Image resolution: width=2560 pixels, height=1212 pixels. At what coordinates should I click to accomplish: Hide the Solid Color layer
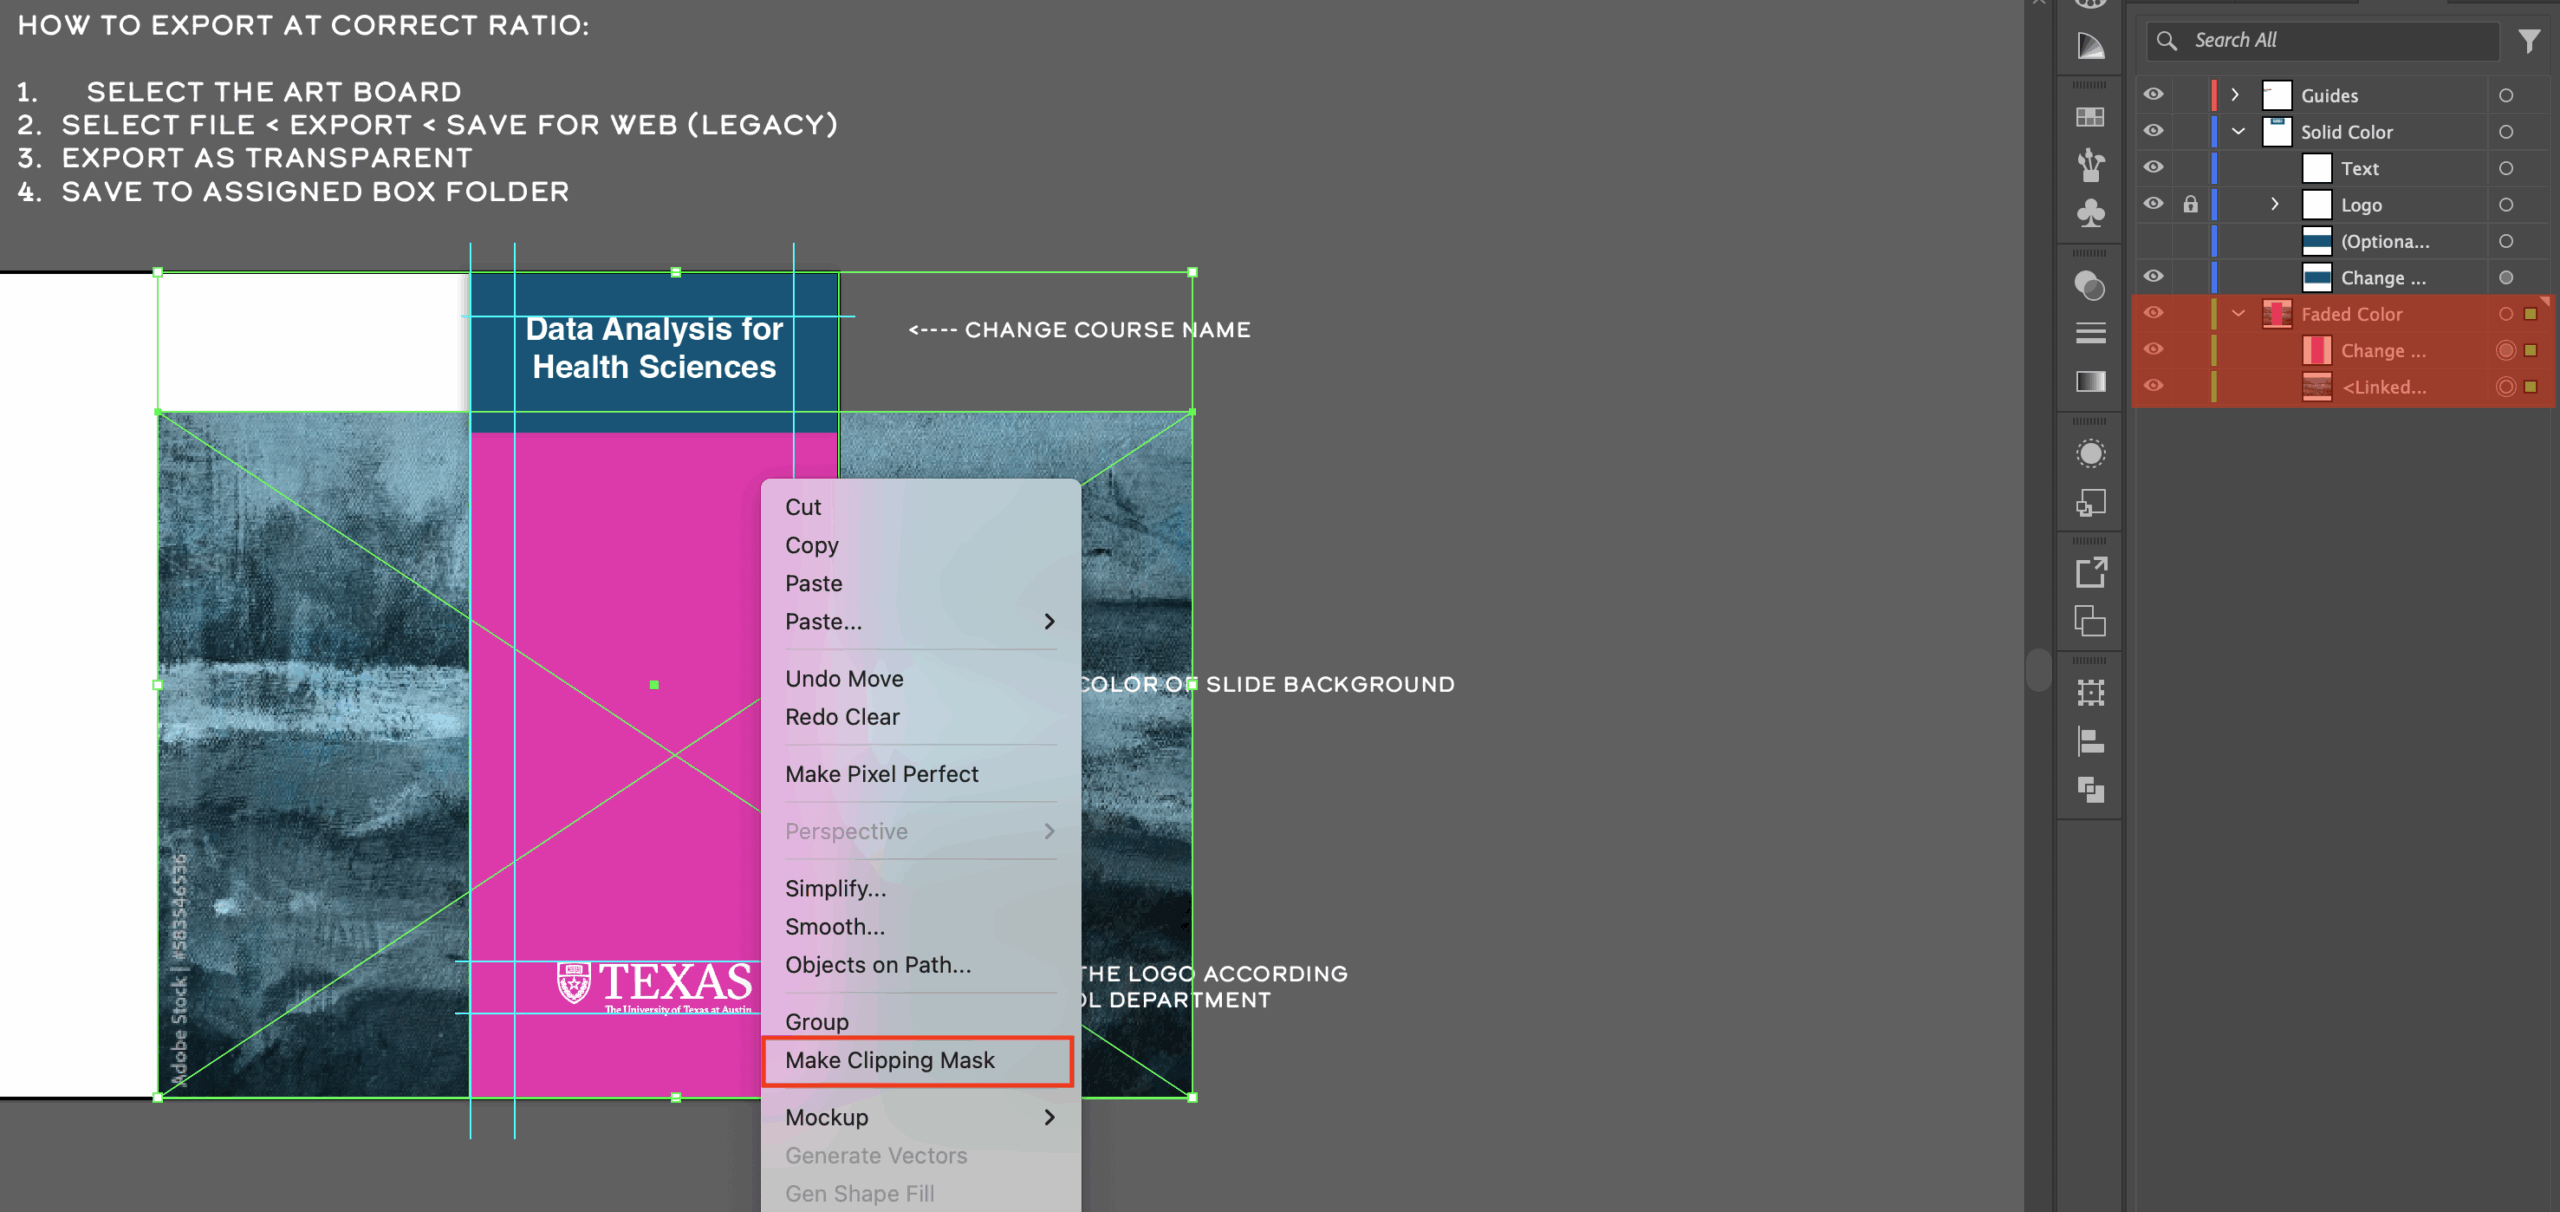coord(2153,131)
